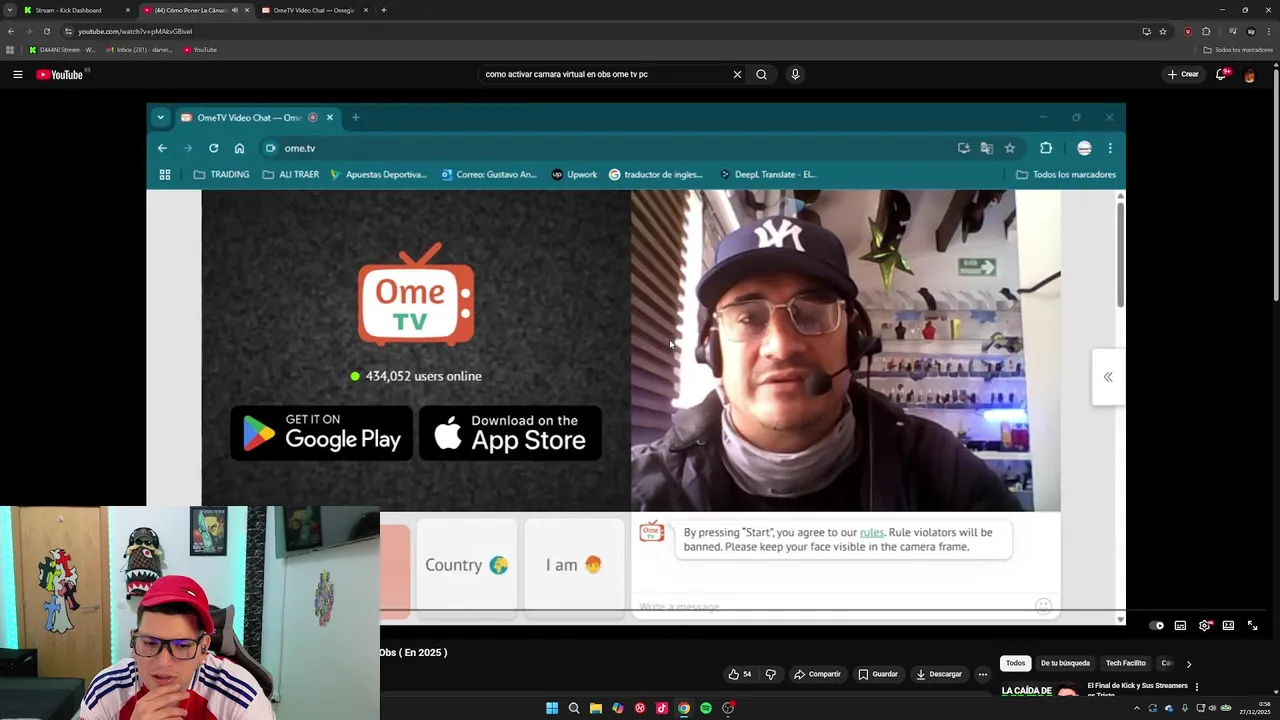Image resolution: width=1280 pixels, height=720 pixels.
Task: Open D444NI Stream bookmark
Action: 62,50
